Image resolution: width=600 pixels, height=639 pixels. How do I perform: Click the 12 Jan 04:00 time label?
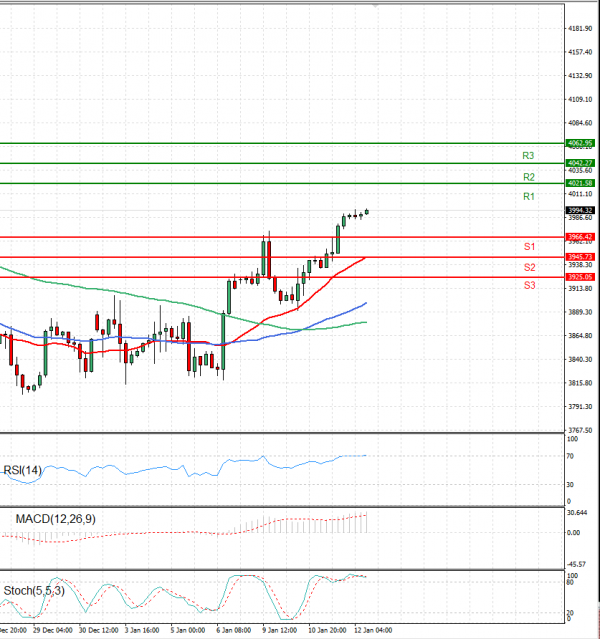[373, 630]
